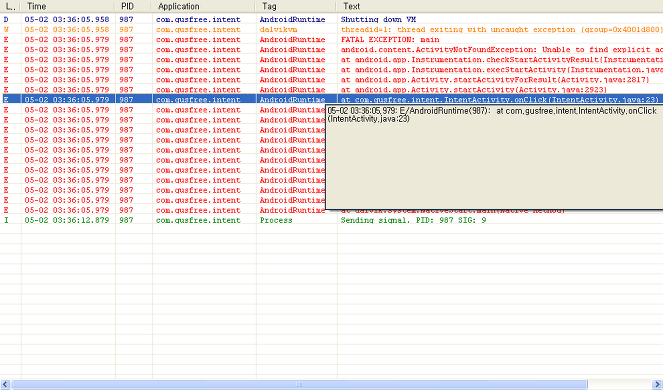Click the "dalvikvm" tag cell
The image size is (663, 390).
278,30
